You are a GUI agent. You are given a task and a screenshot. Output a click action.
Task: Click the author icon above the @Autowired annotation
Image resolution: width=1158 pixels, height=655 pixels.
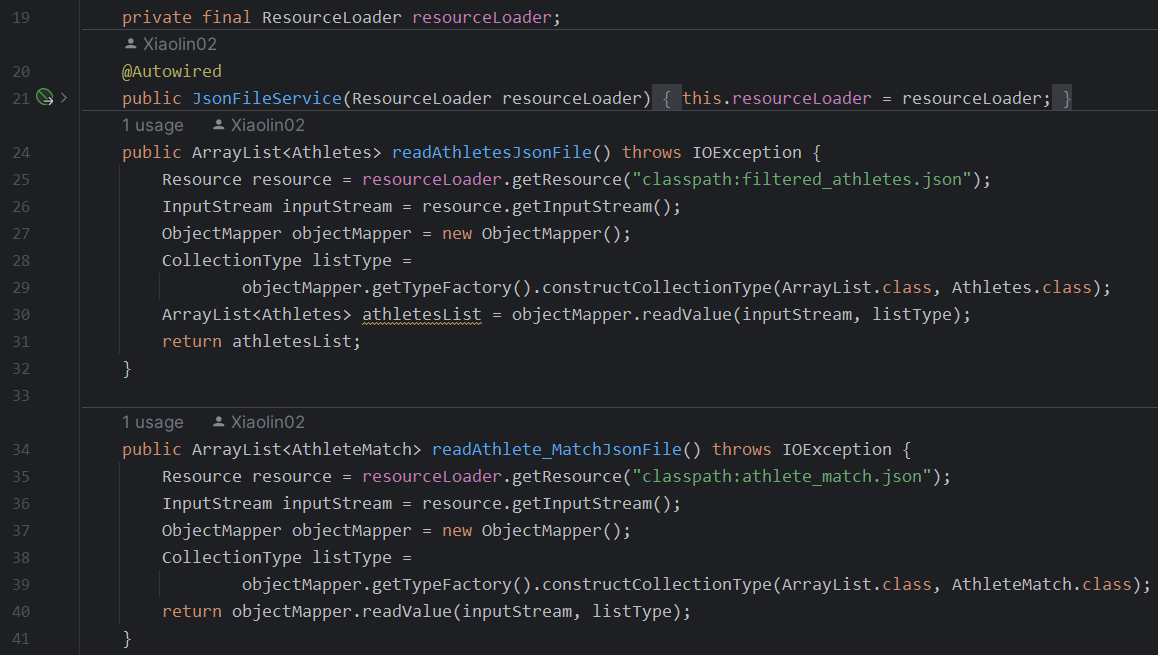(130, 44)
